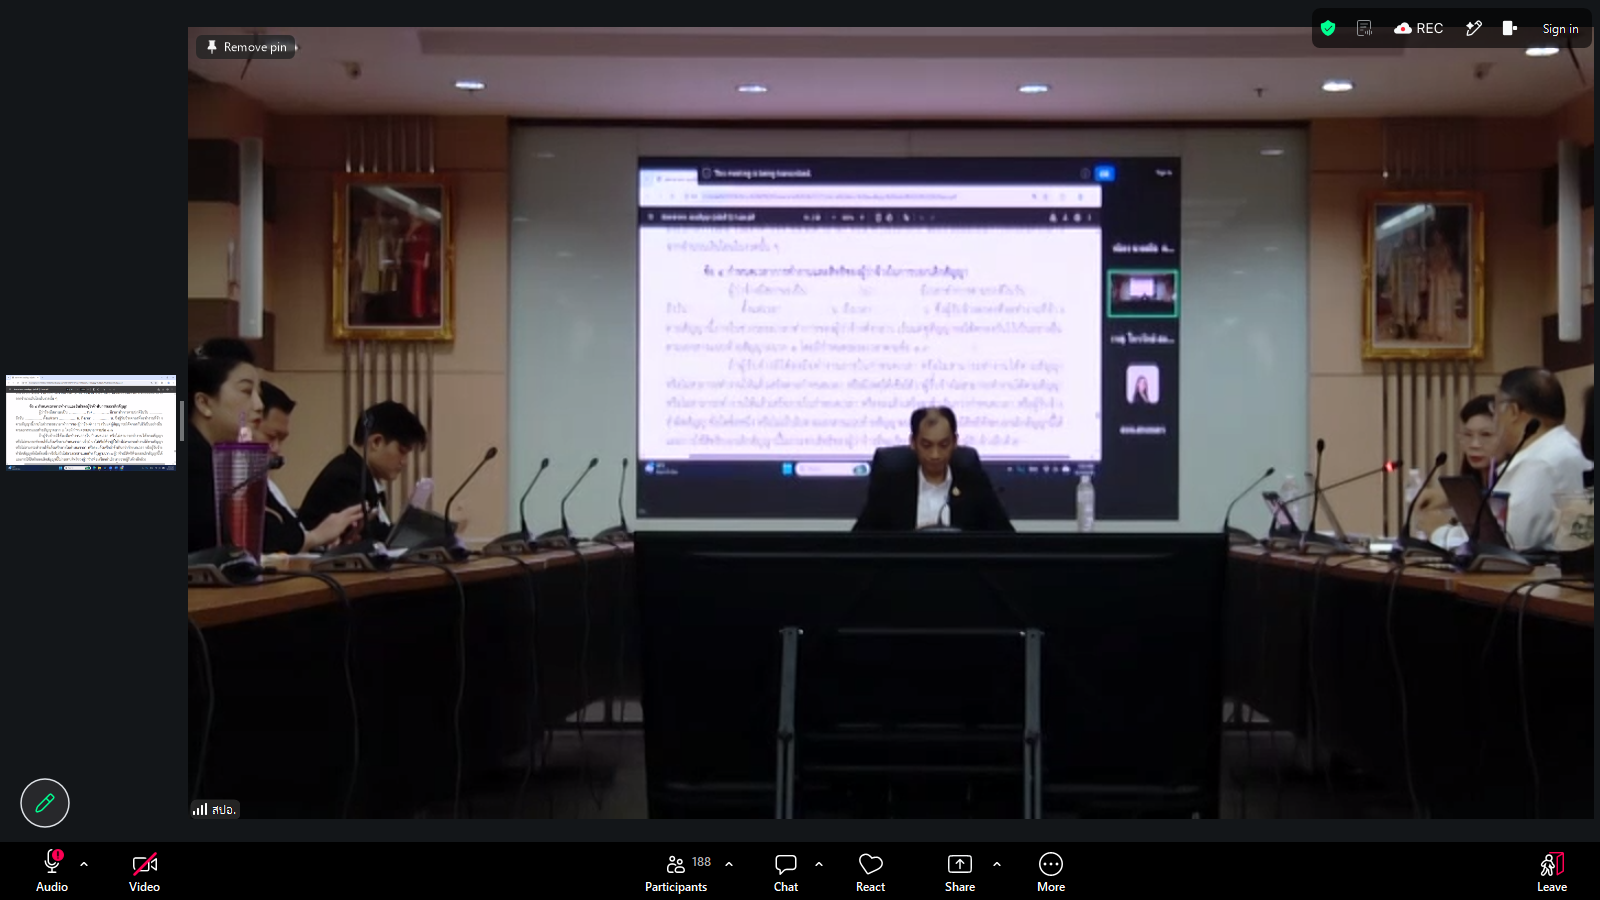The image size is (1600, 900).
Task: Click the cloud REC recording indicator
Action: (x=1418, y=28)
